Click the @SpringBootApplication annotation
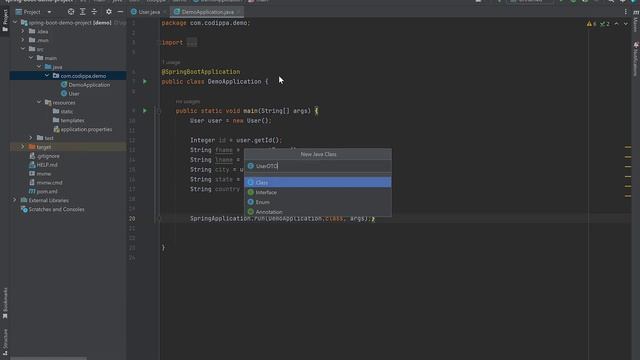This screenshot has width=640, height=360. 201,72
